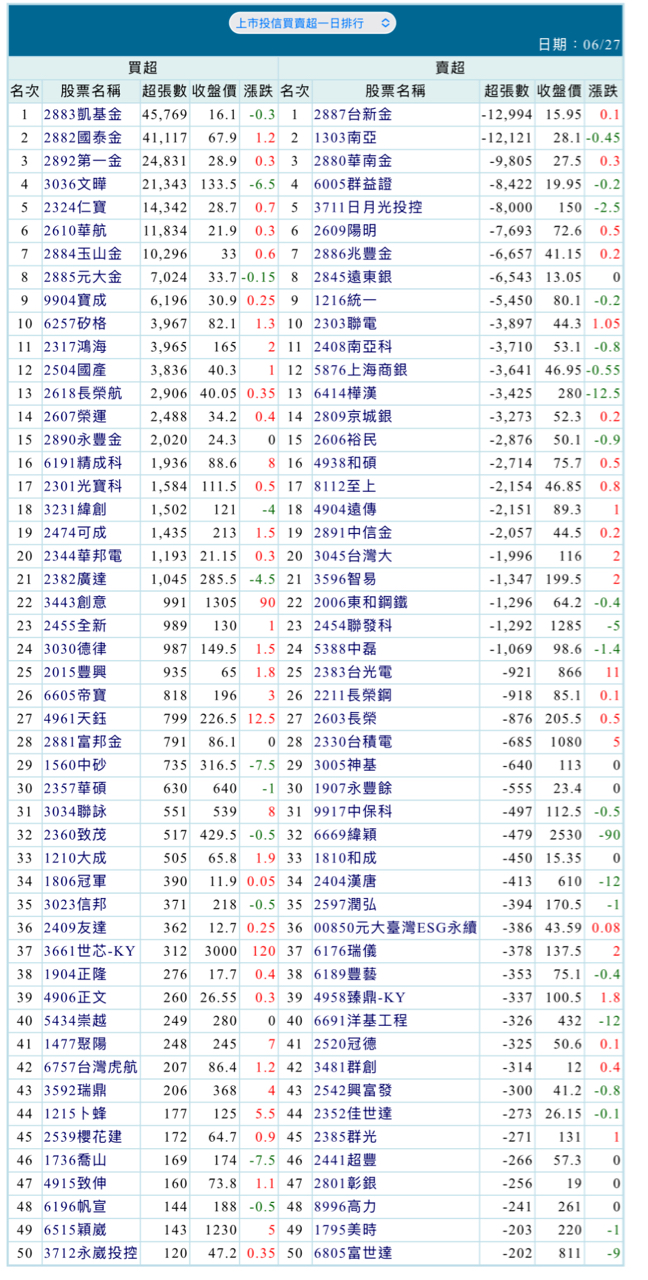Click the 買超 section header
The width and height of the screenshot is (648, 1280).
[x=142, y=67]
